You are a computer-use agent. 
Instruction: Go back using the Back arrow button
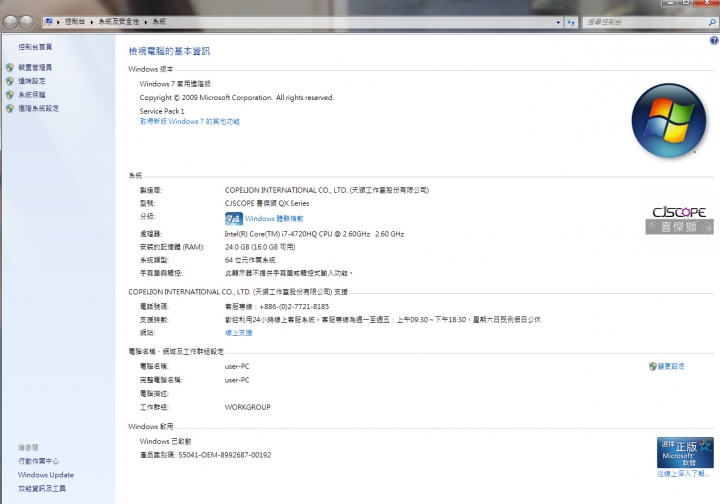11,22
